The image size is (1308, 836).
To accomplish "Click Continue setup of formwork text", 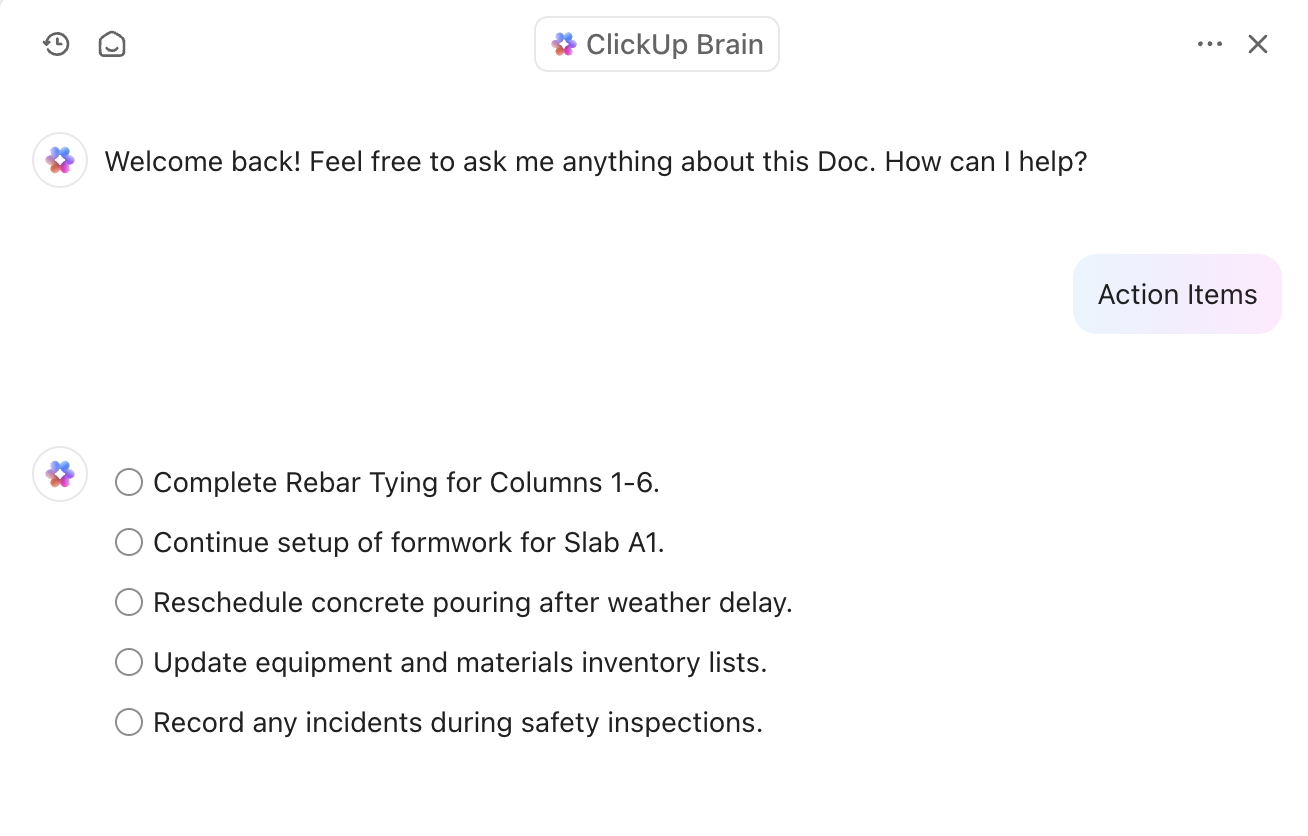I will pos(408,543).
